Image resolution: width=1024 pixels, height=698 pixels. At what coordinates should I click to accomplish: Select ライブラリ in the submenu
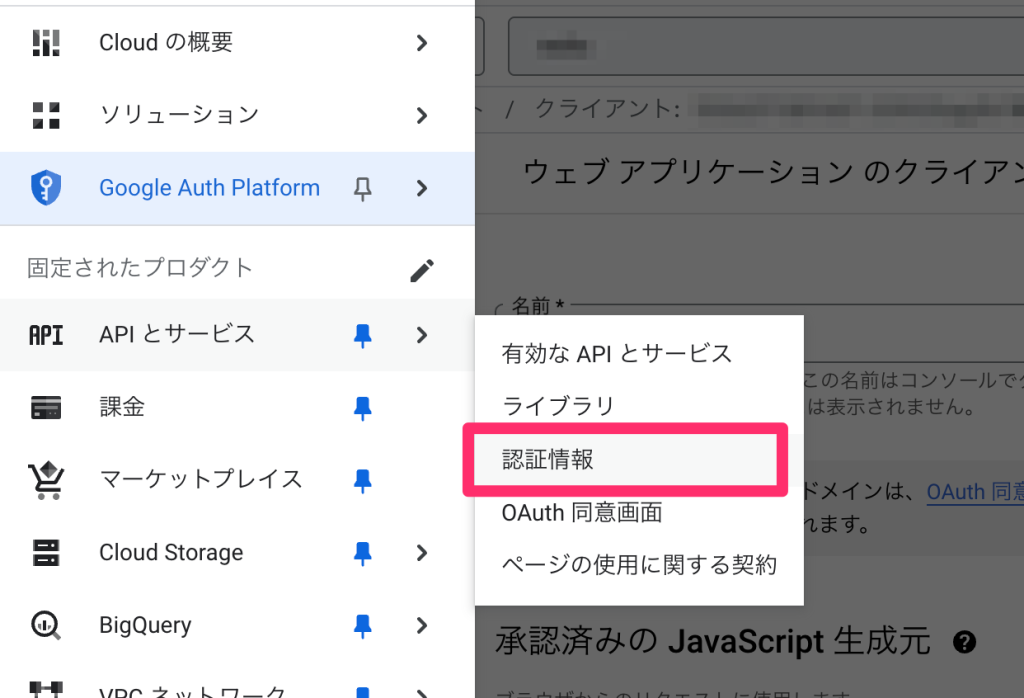pos(639,406)
